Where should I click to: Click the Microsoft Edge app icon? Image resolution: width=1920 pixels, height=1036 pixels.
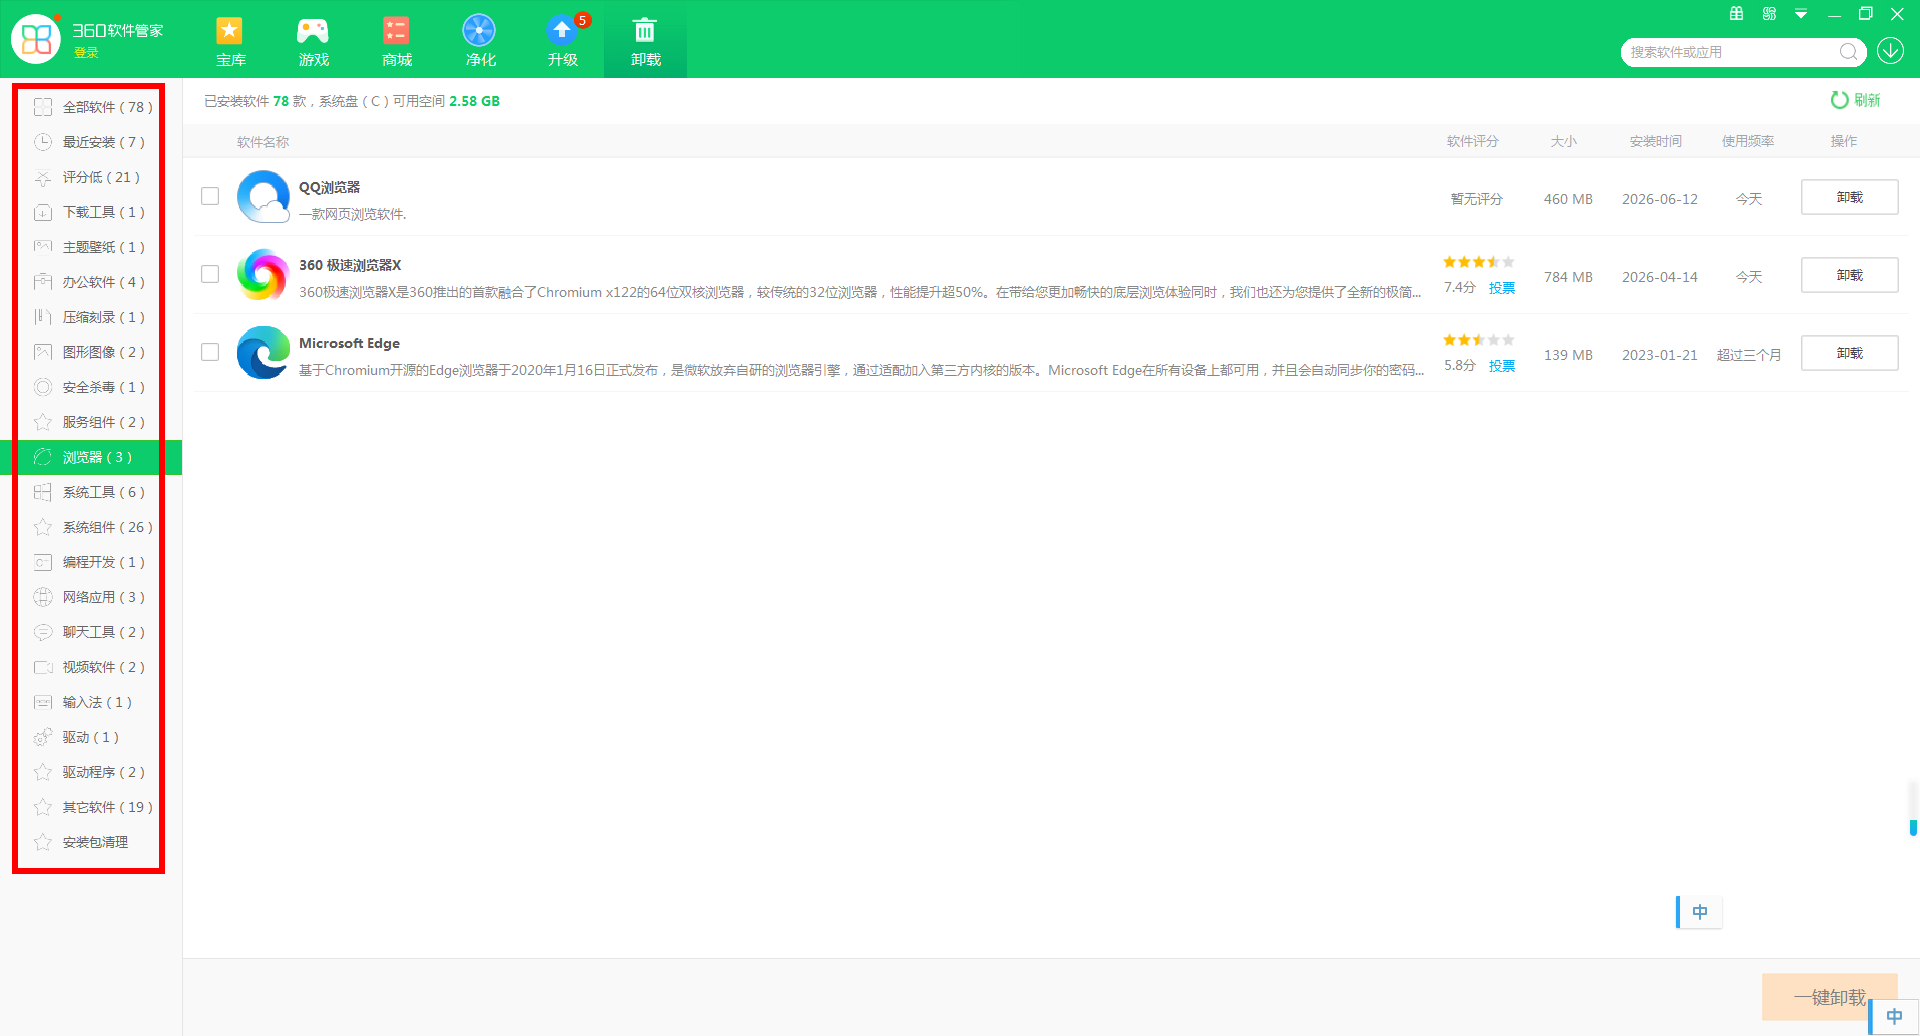263,353
